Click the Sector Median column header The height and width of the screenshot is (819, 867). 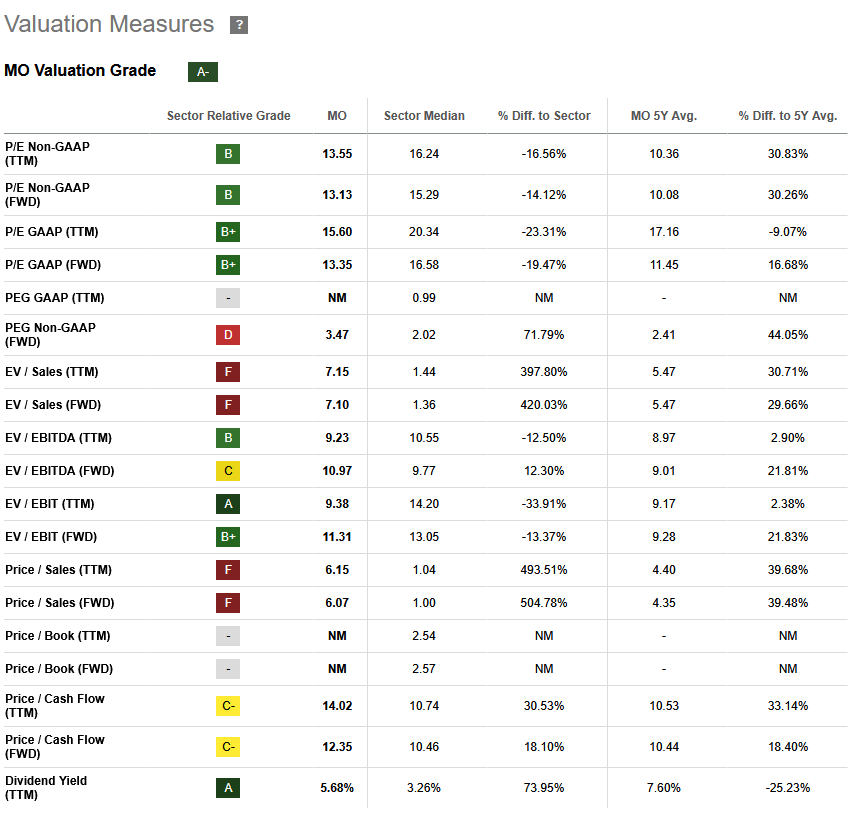[424, 116]
